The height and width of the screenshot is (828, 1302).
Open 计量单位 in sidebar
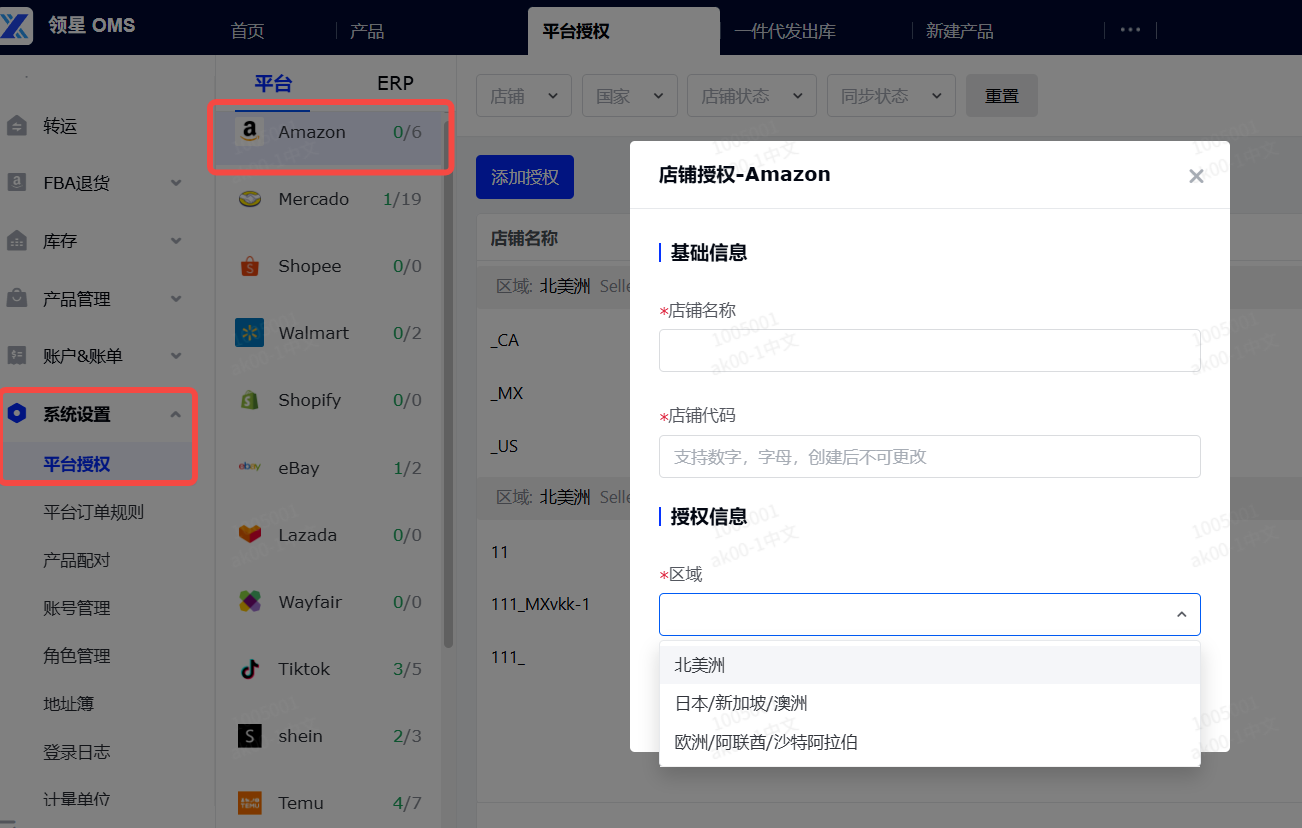click(77, 800)
